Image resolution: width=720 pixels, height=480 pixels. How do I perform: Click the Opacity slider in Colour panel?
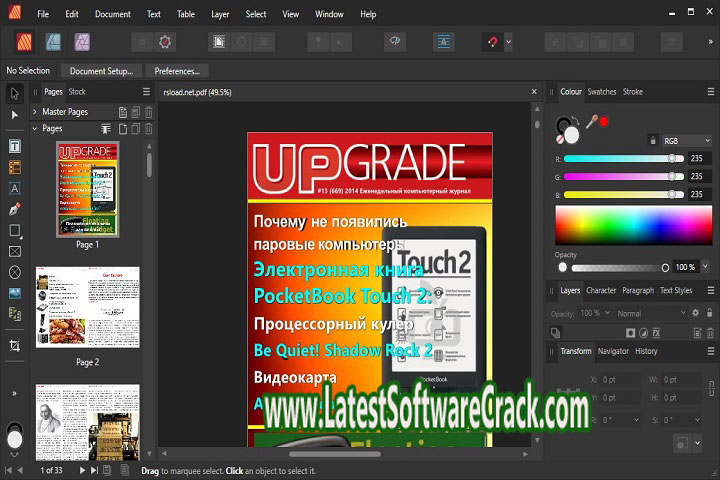point(618,267)
